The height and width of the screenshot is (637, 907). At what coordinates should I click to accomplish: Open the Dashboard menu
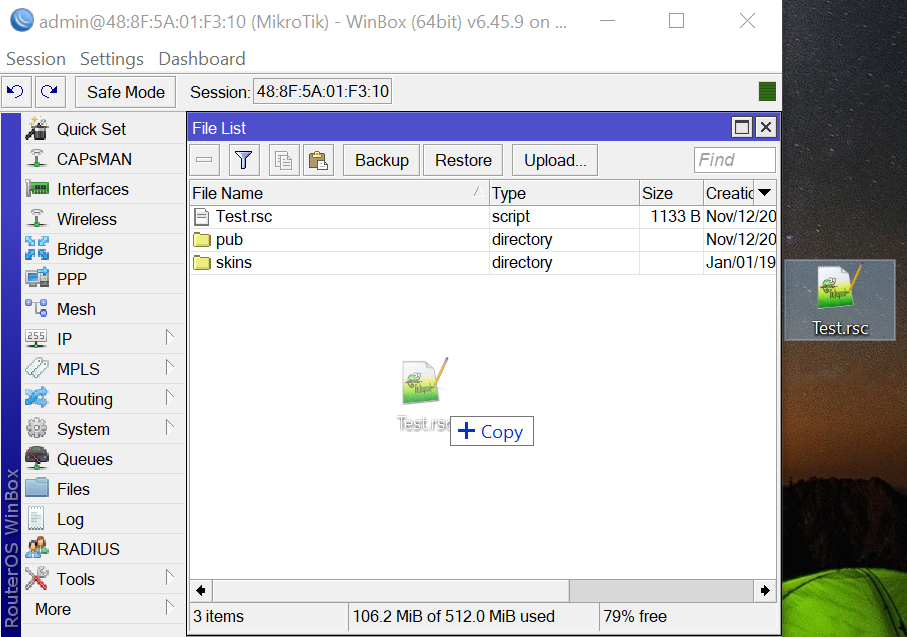point(202,59)
